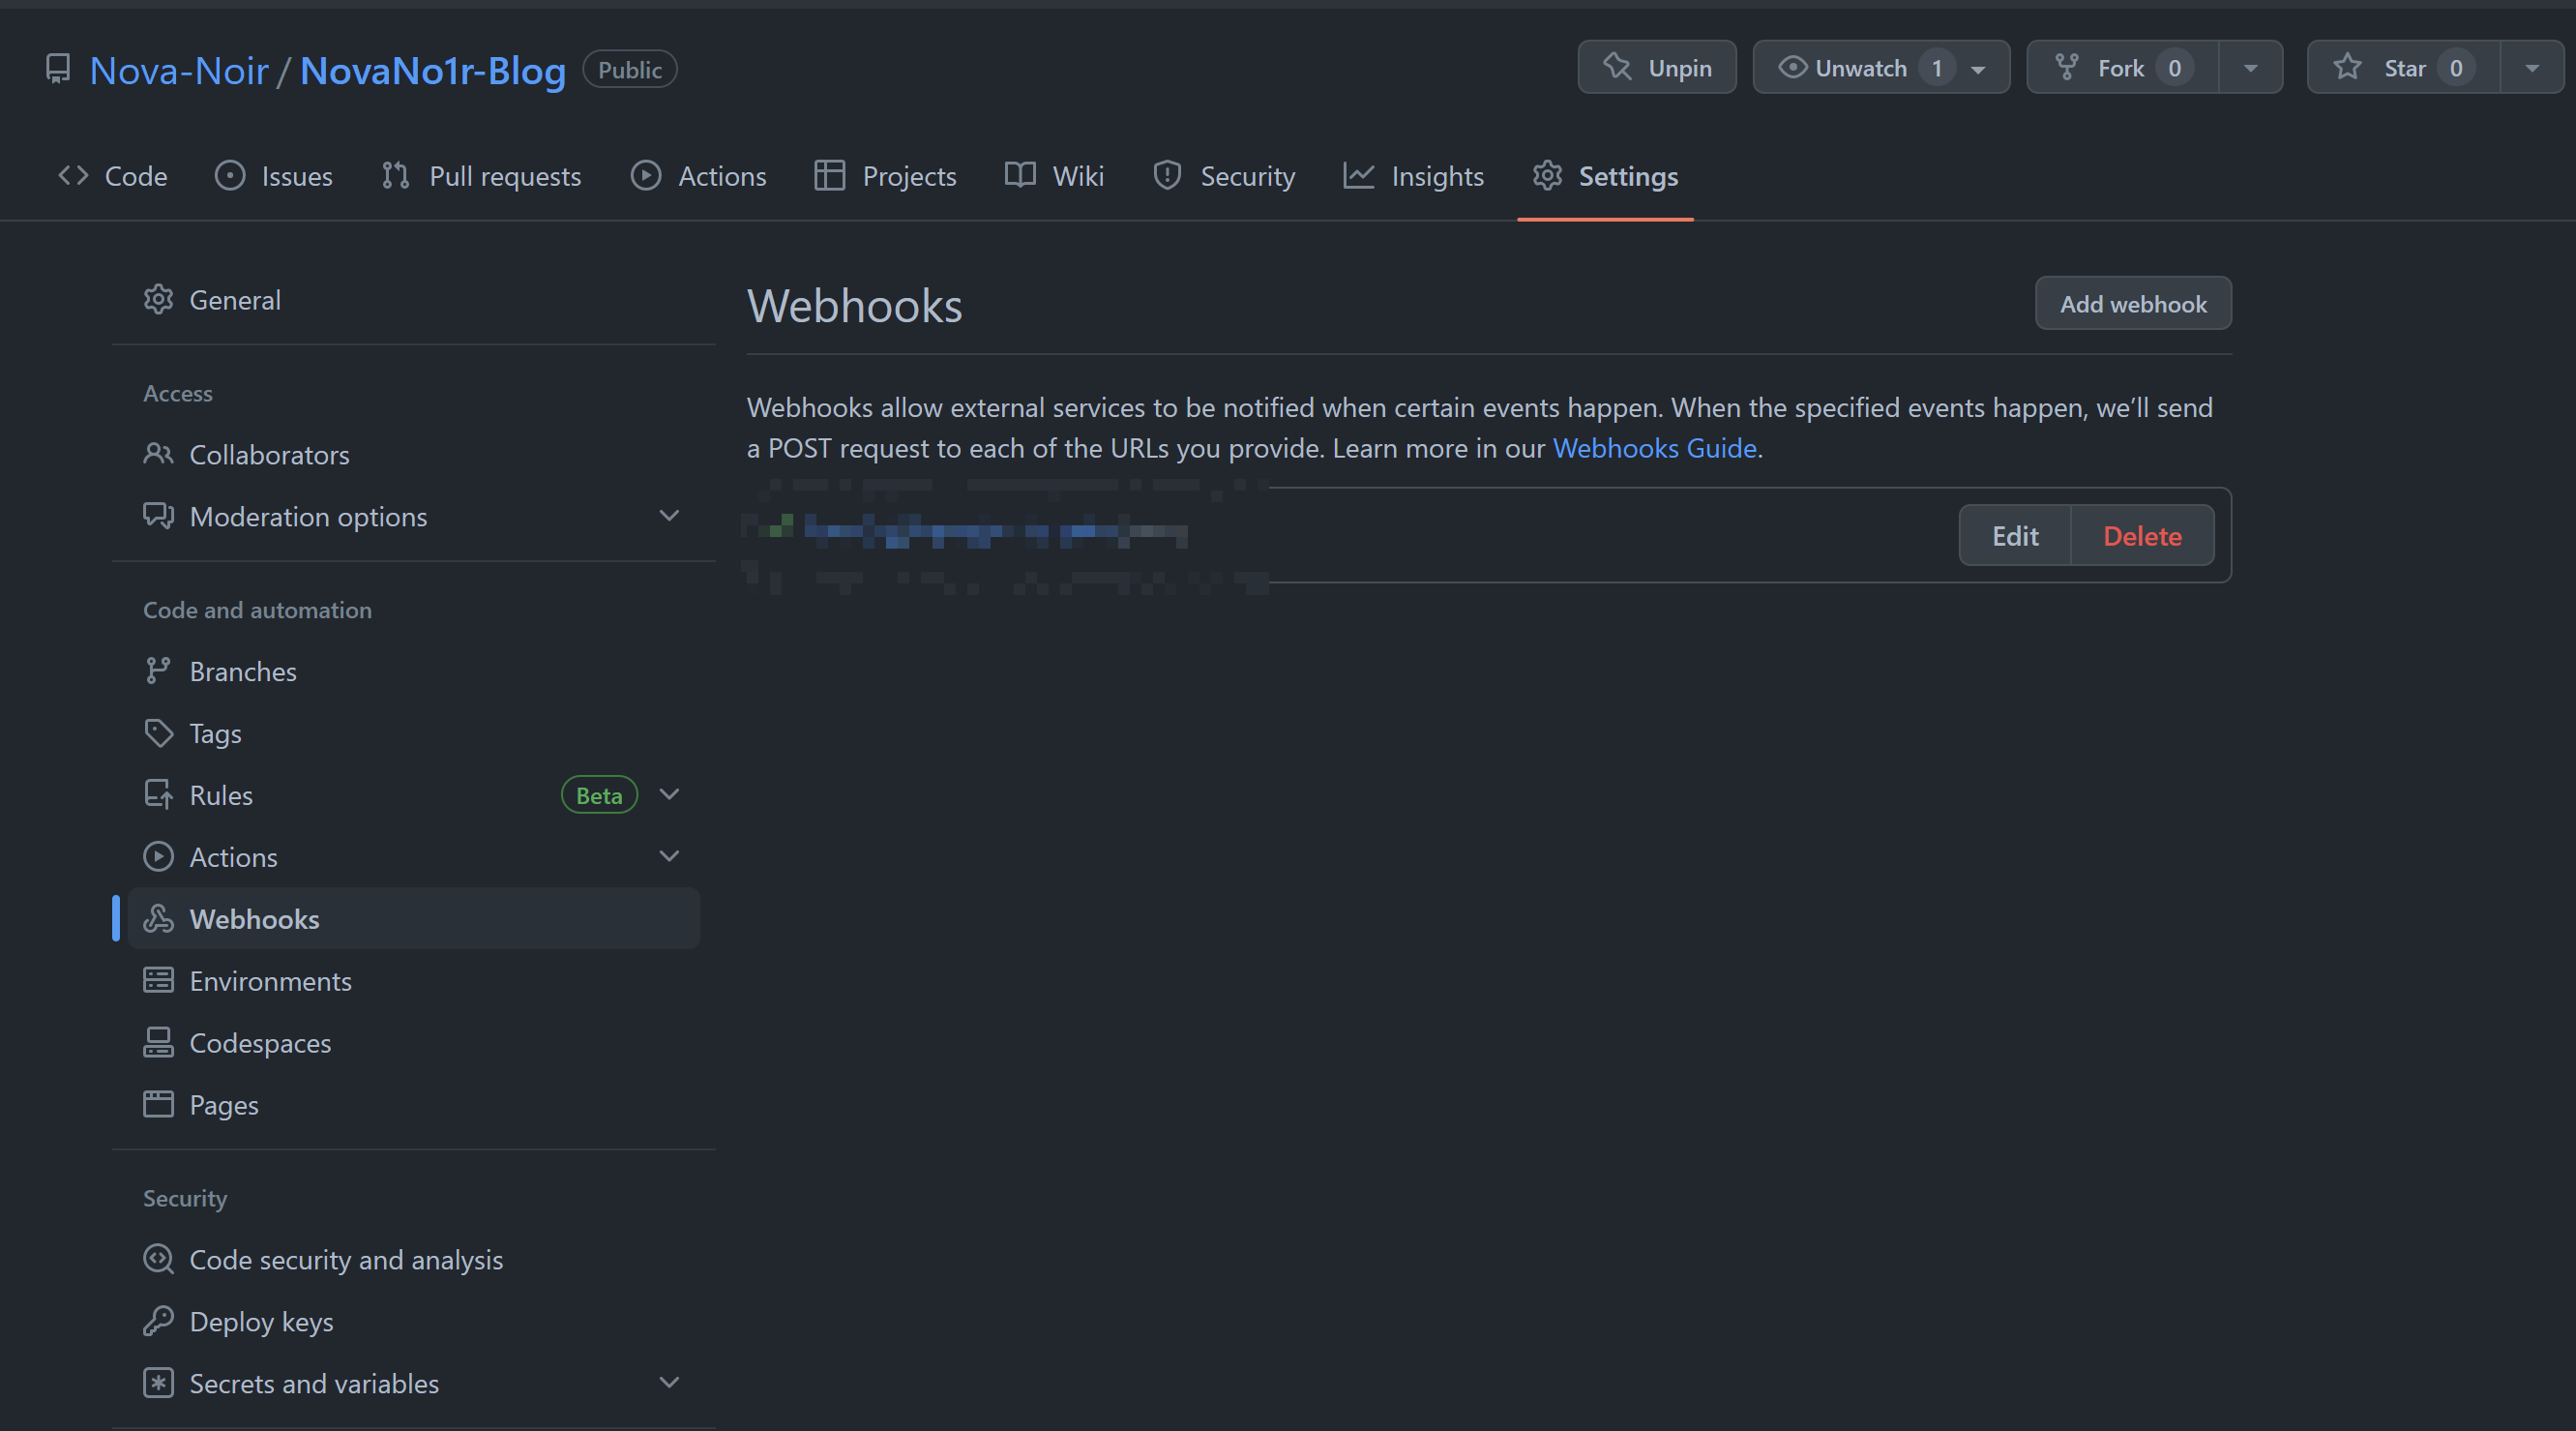
Task: Expand Secrets and variables section
Action: [669, 1383]
